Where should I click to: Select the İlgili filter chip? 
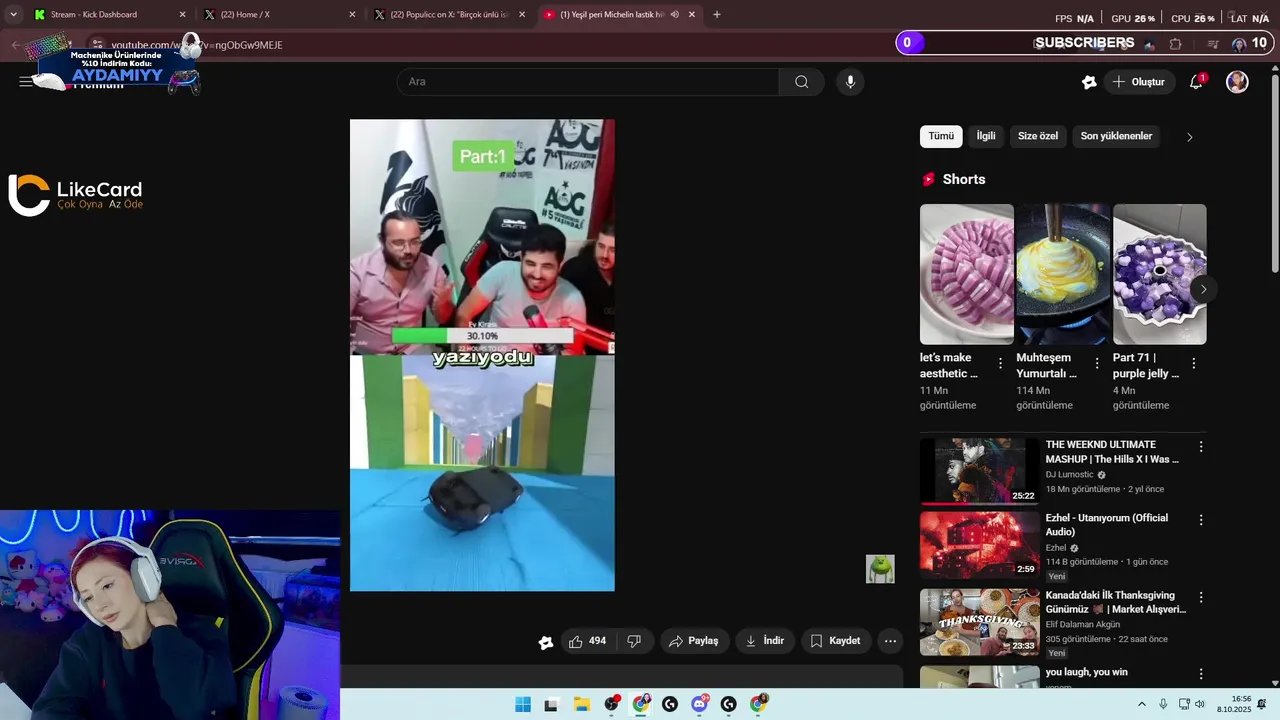tap(986, 136)
